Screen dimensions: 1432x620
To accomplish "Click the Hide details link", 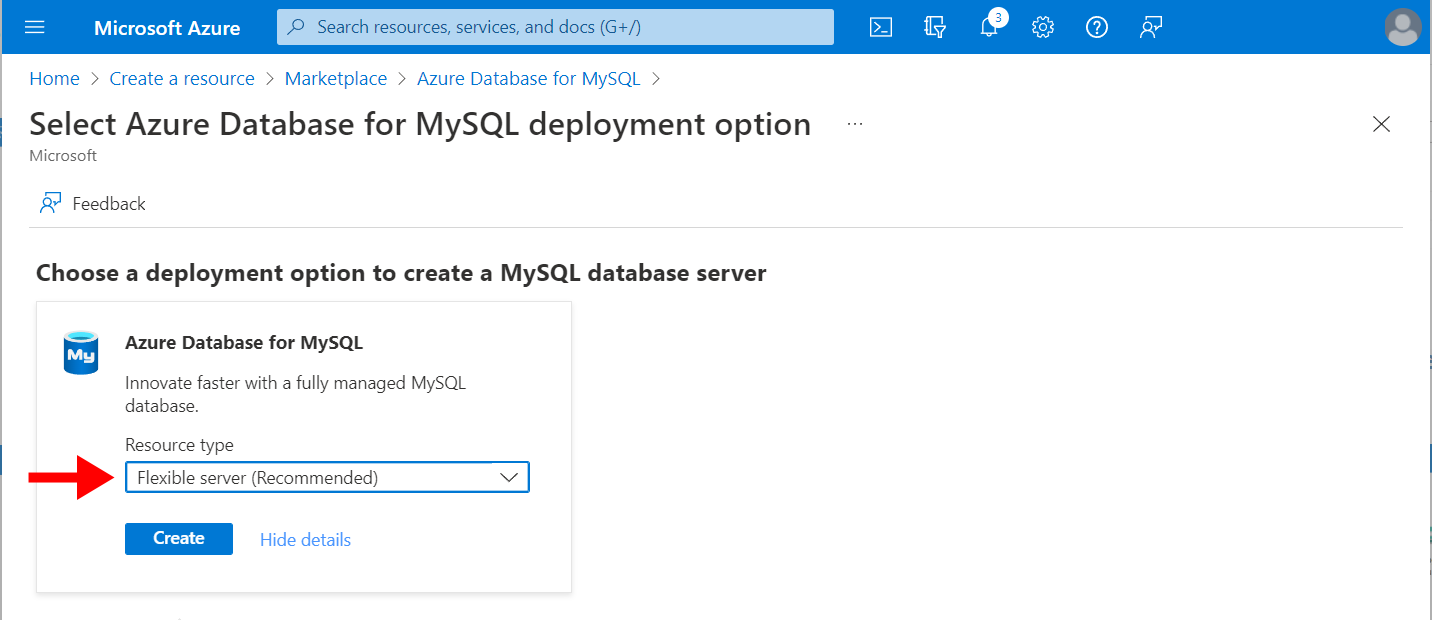I will click(x=305, y=540).
